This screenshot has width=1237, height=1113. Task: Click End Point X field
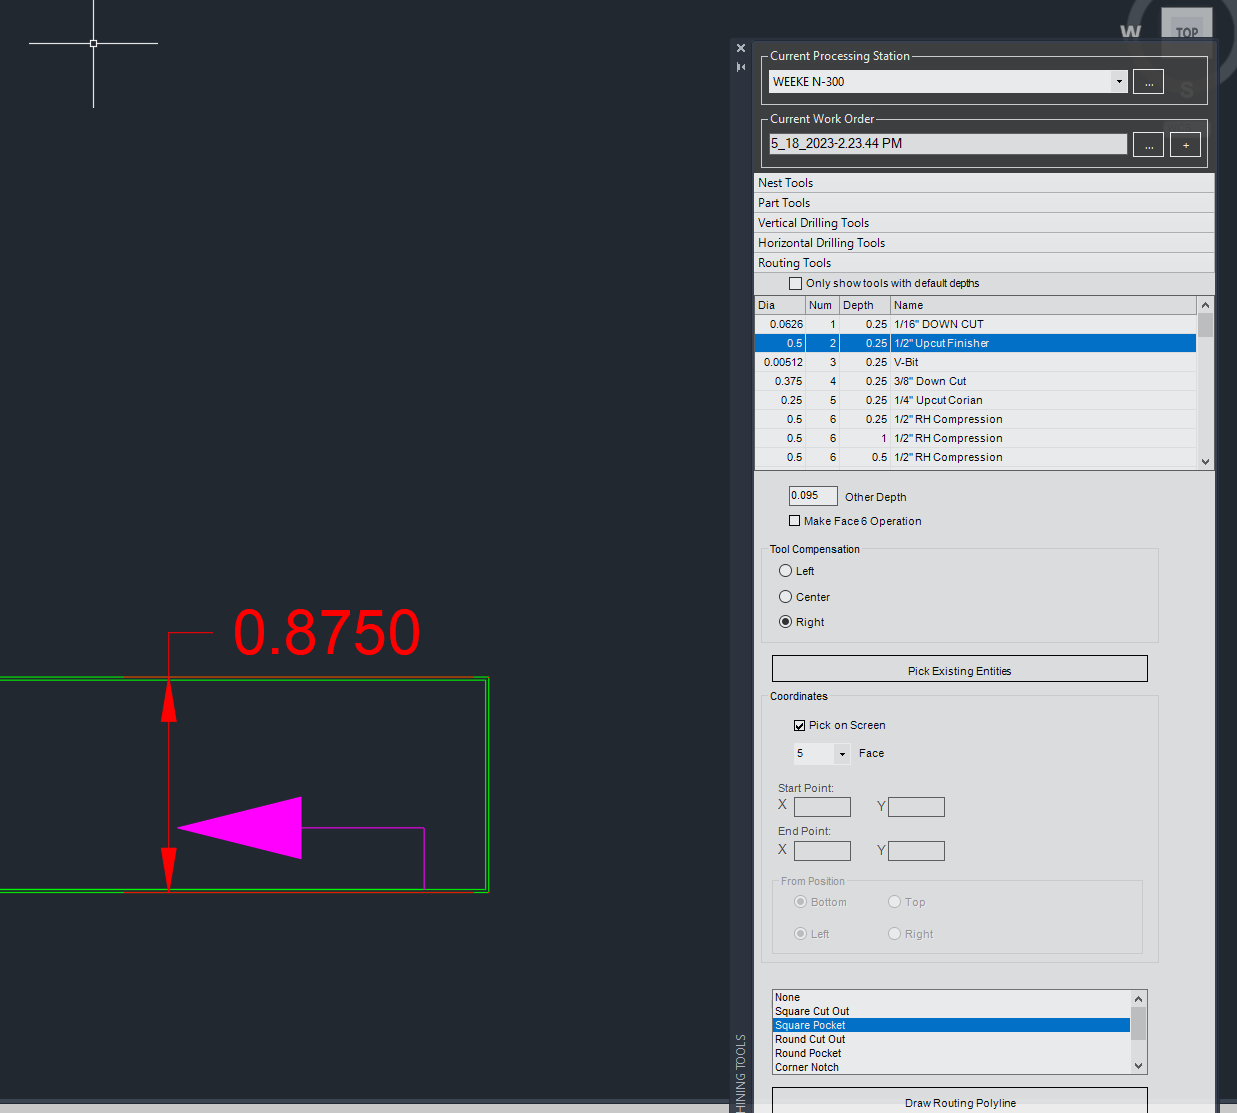(822, 851)
